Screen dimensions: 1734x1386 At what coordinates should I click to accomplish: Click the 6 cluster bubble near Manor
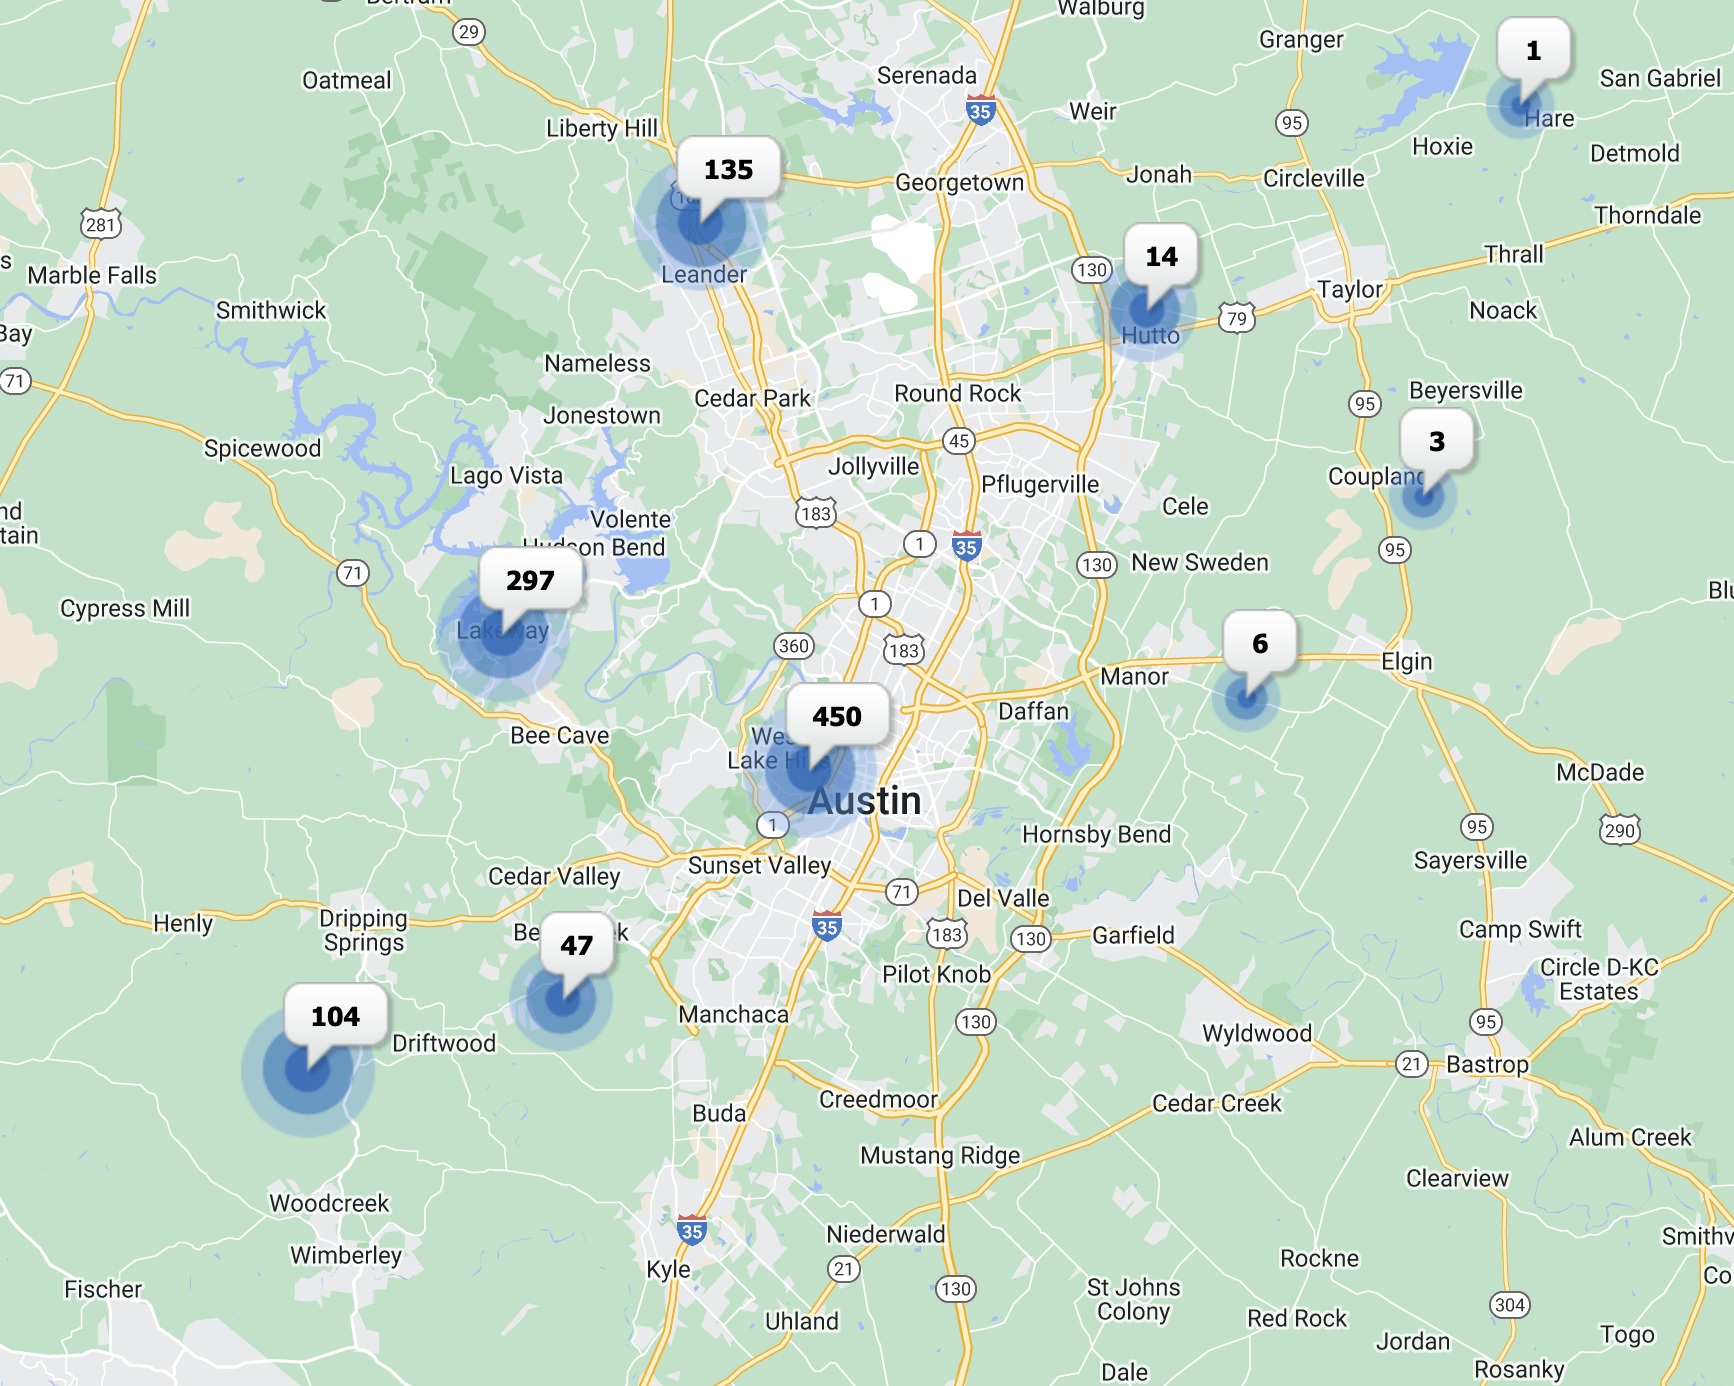(1259, 644)
